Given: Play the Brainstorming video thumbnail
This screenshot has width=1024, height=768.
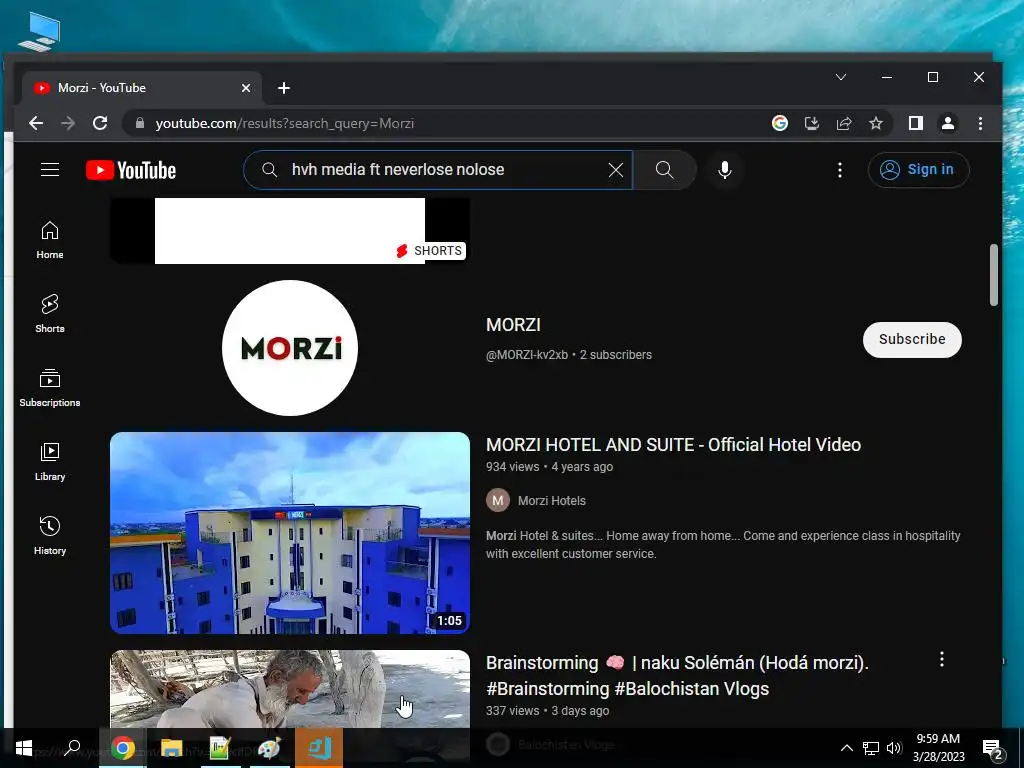Looking at the screenshot, I should [290, 689].
